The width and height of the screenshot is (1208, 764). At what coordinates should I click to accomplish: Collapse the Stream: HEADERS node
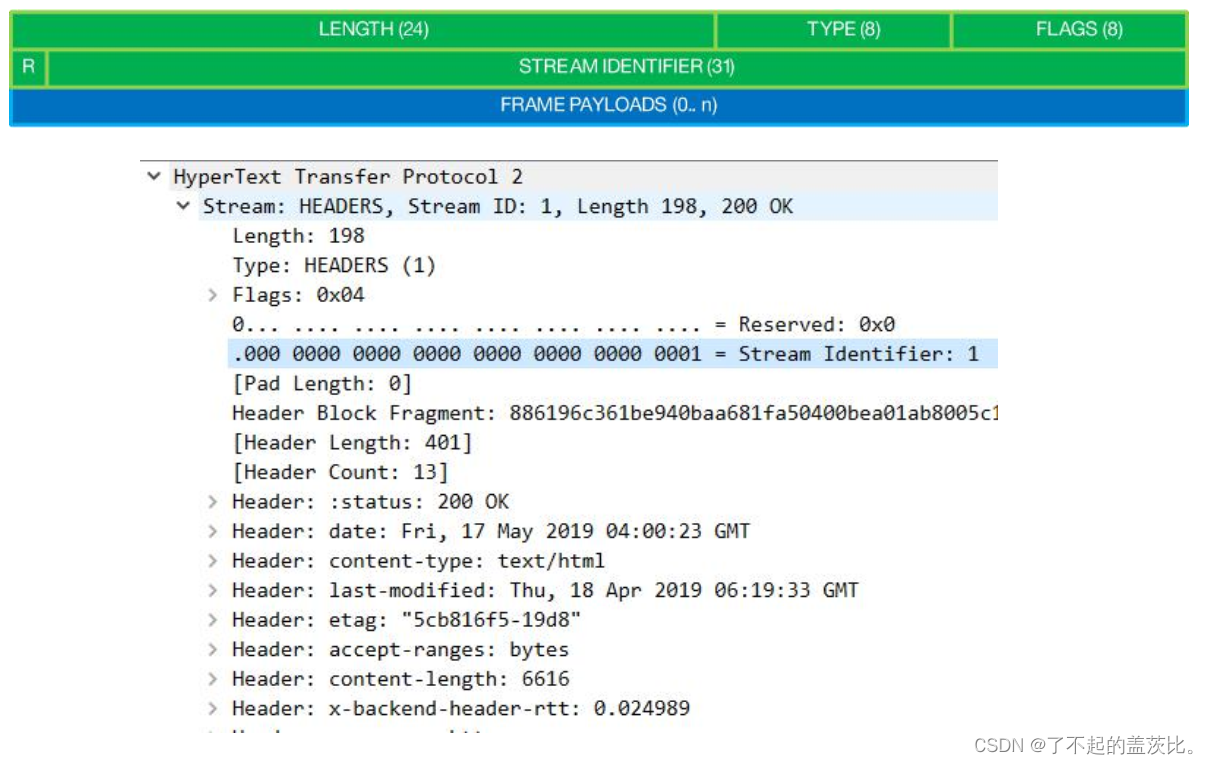183,206
